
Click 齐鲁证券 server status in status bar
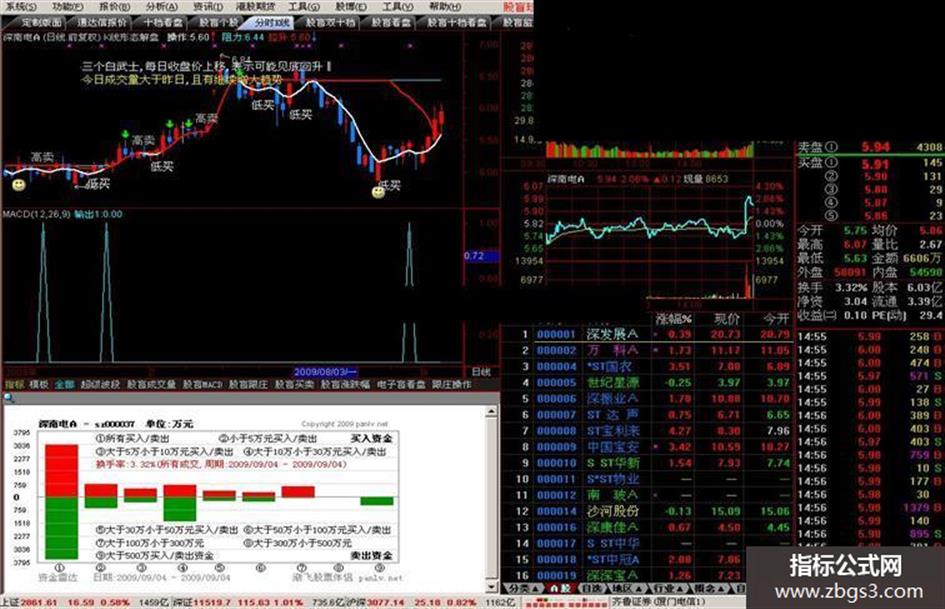661,602
